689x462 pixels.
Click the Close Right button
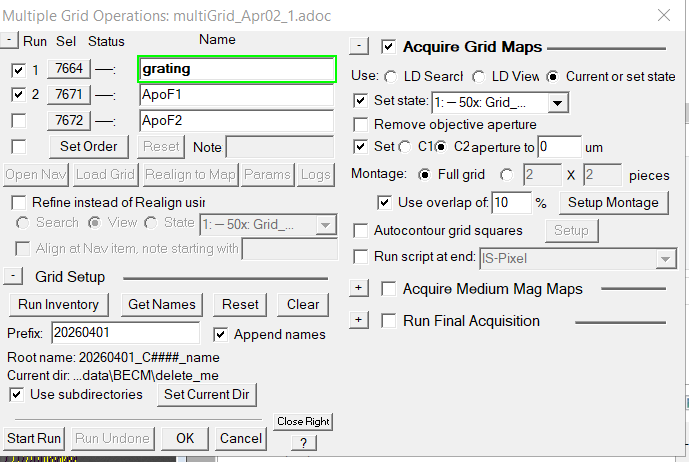(303, 422)
